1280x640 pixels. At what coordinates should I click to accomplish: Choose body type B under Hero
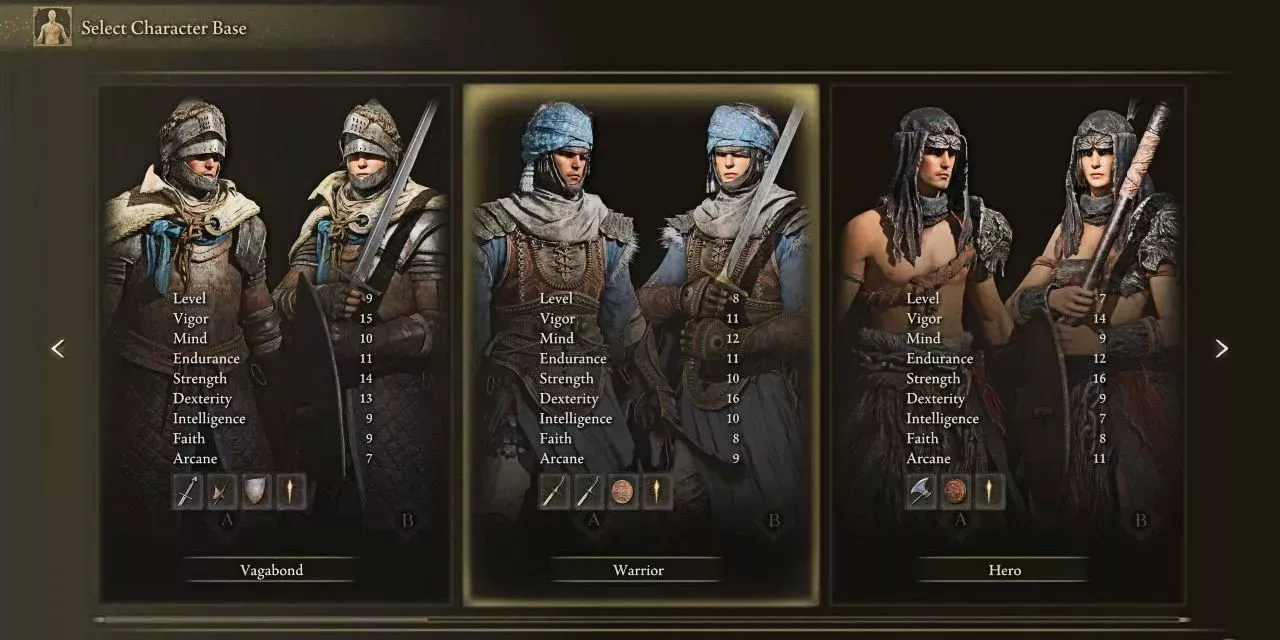[1140, 520]
